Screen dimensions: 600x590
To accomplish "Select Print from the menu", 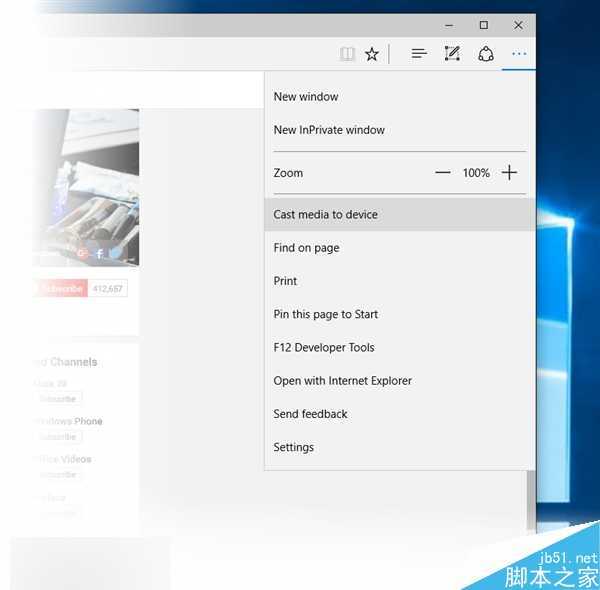I will click(x=399, y=281).
